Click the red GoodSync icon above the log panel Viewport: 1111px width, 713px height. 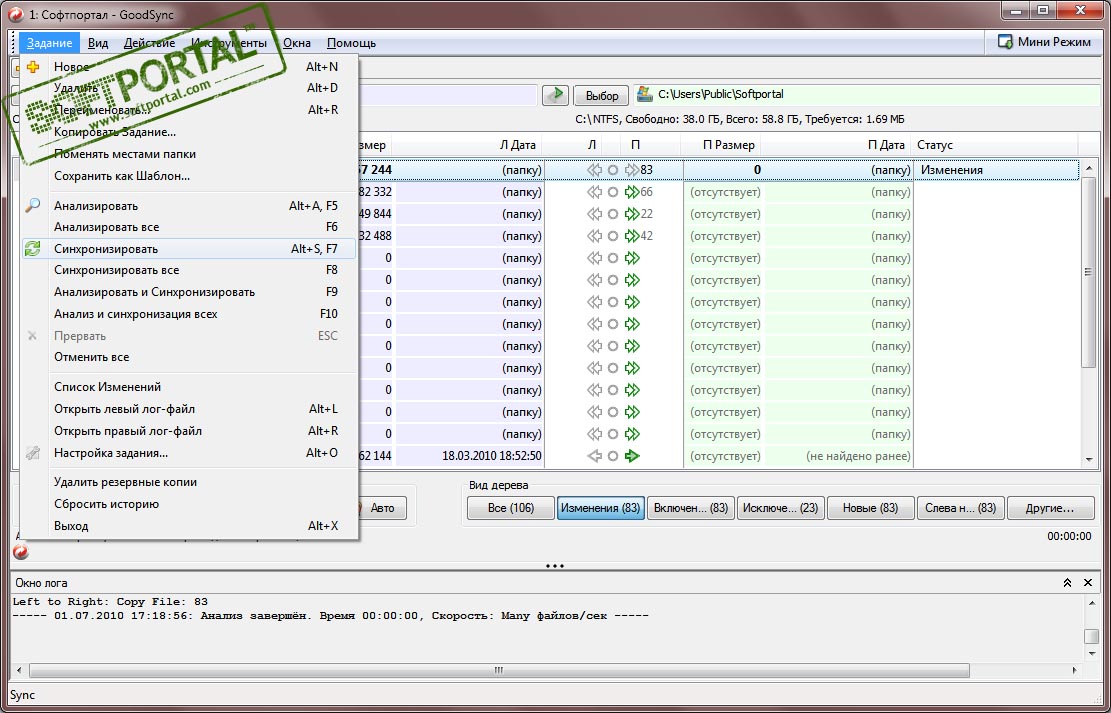click(20, 552)
